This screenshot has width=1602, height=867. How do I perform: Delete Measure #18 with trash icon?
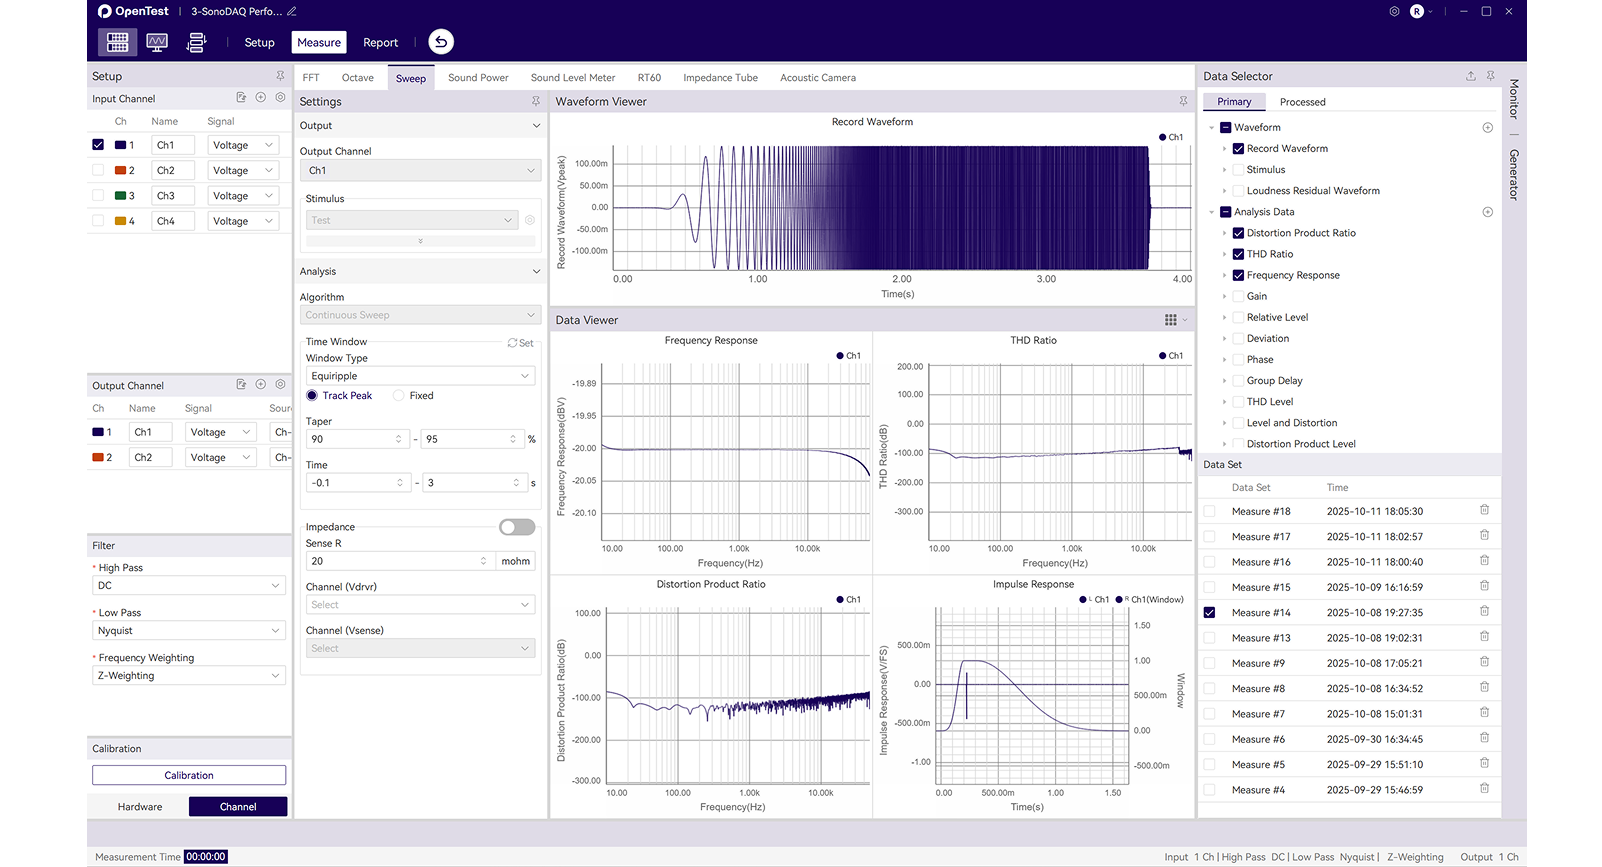point(1484,510)
